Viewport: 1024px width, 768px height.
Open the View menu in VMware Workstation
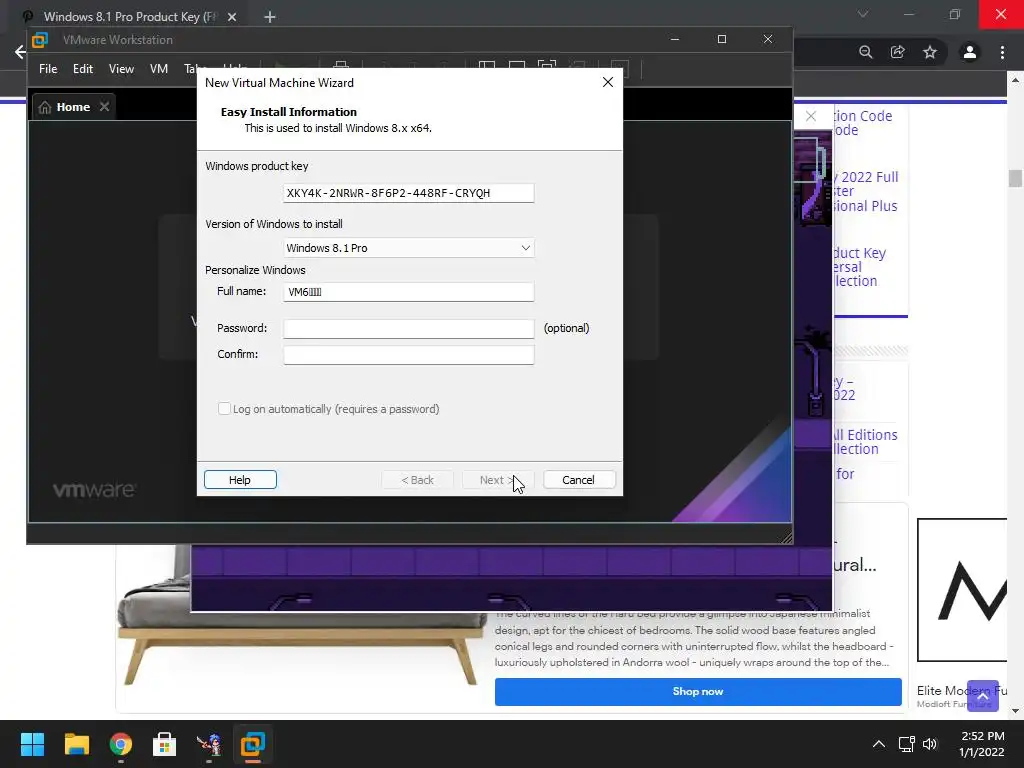point(121,69)
